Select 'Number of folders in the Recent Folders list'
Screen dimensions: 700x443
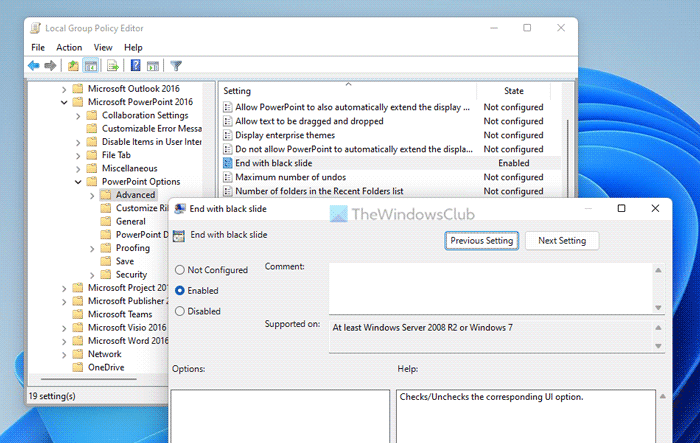319,191
